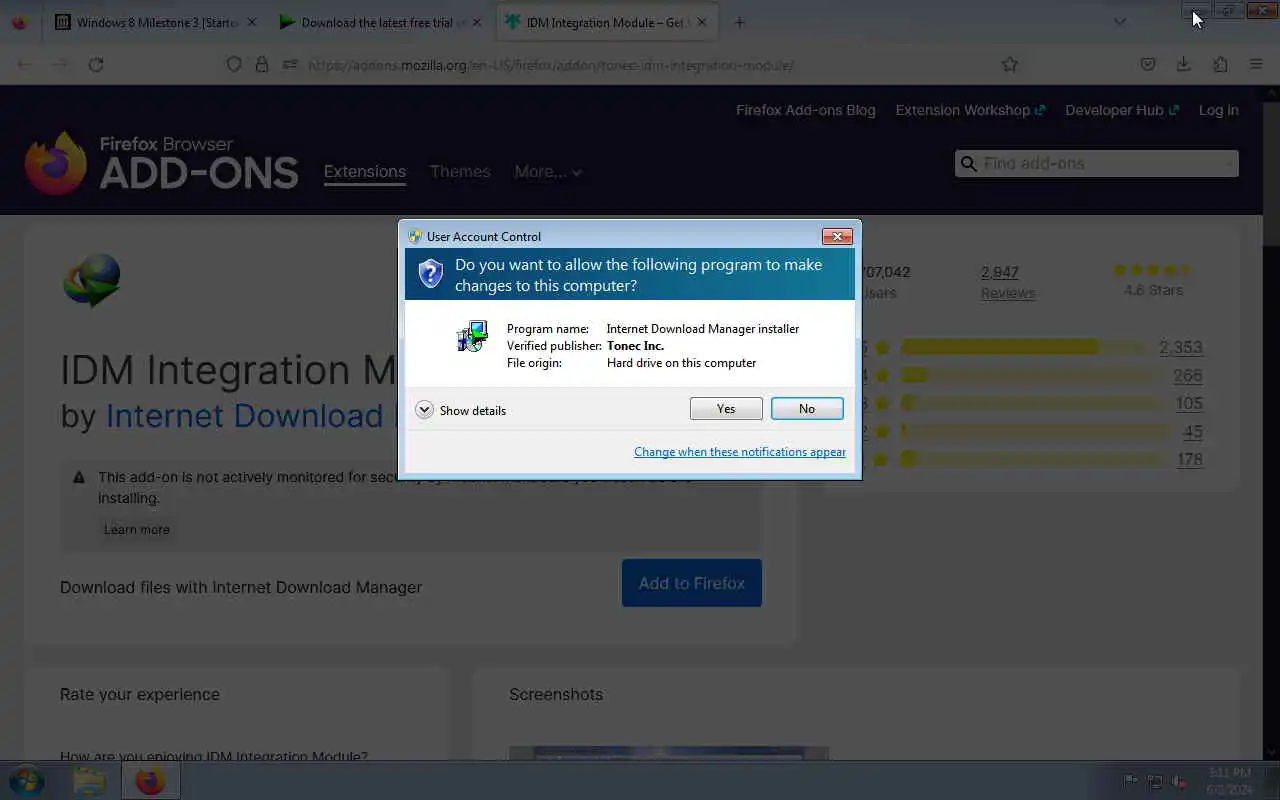Click the tracking protection shield icon
This screenshot has width=1280, height=800.
234,64
